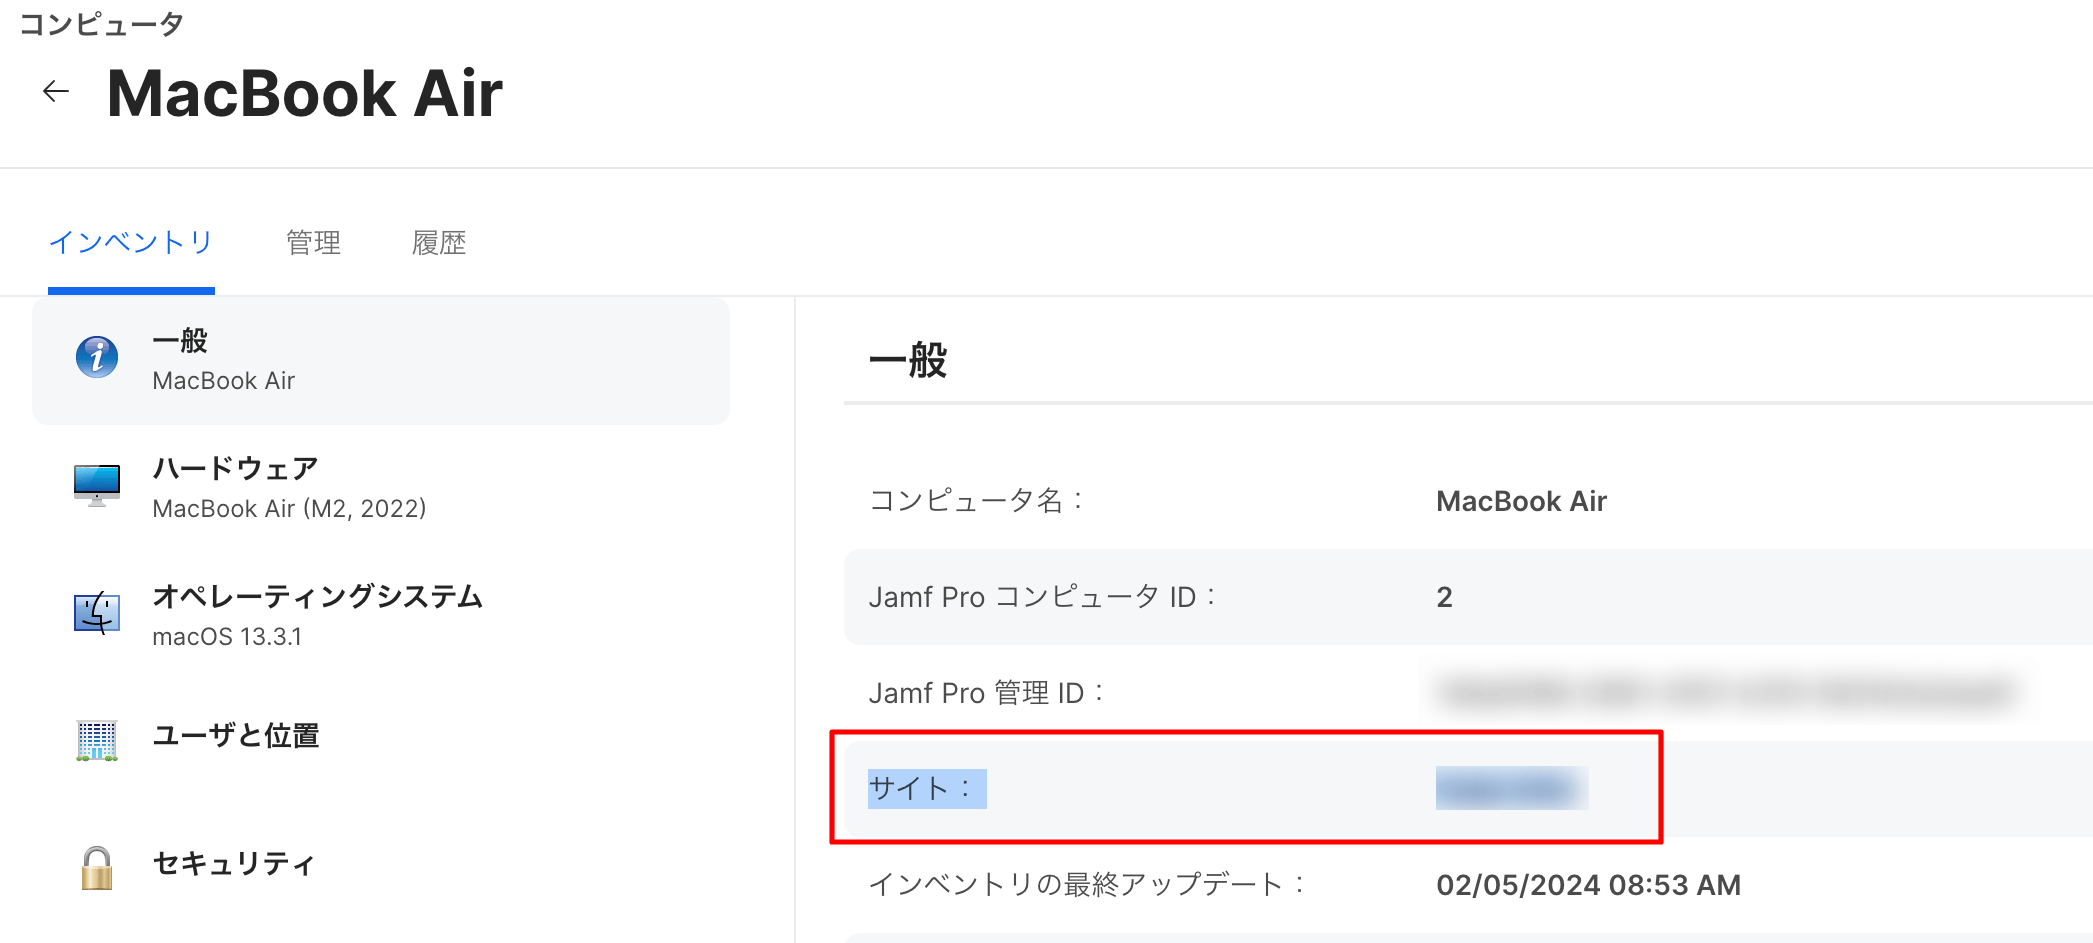
Task: Click the 02/05/2024 08:53 AM timestamp
Action: click(x=1588, y=885)
